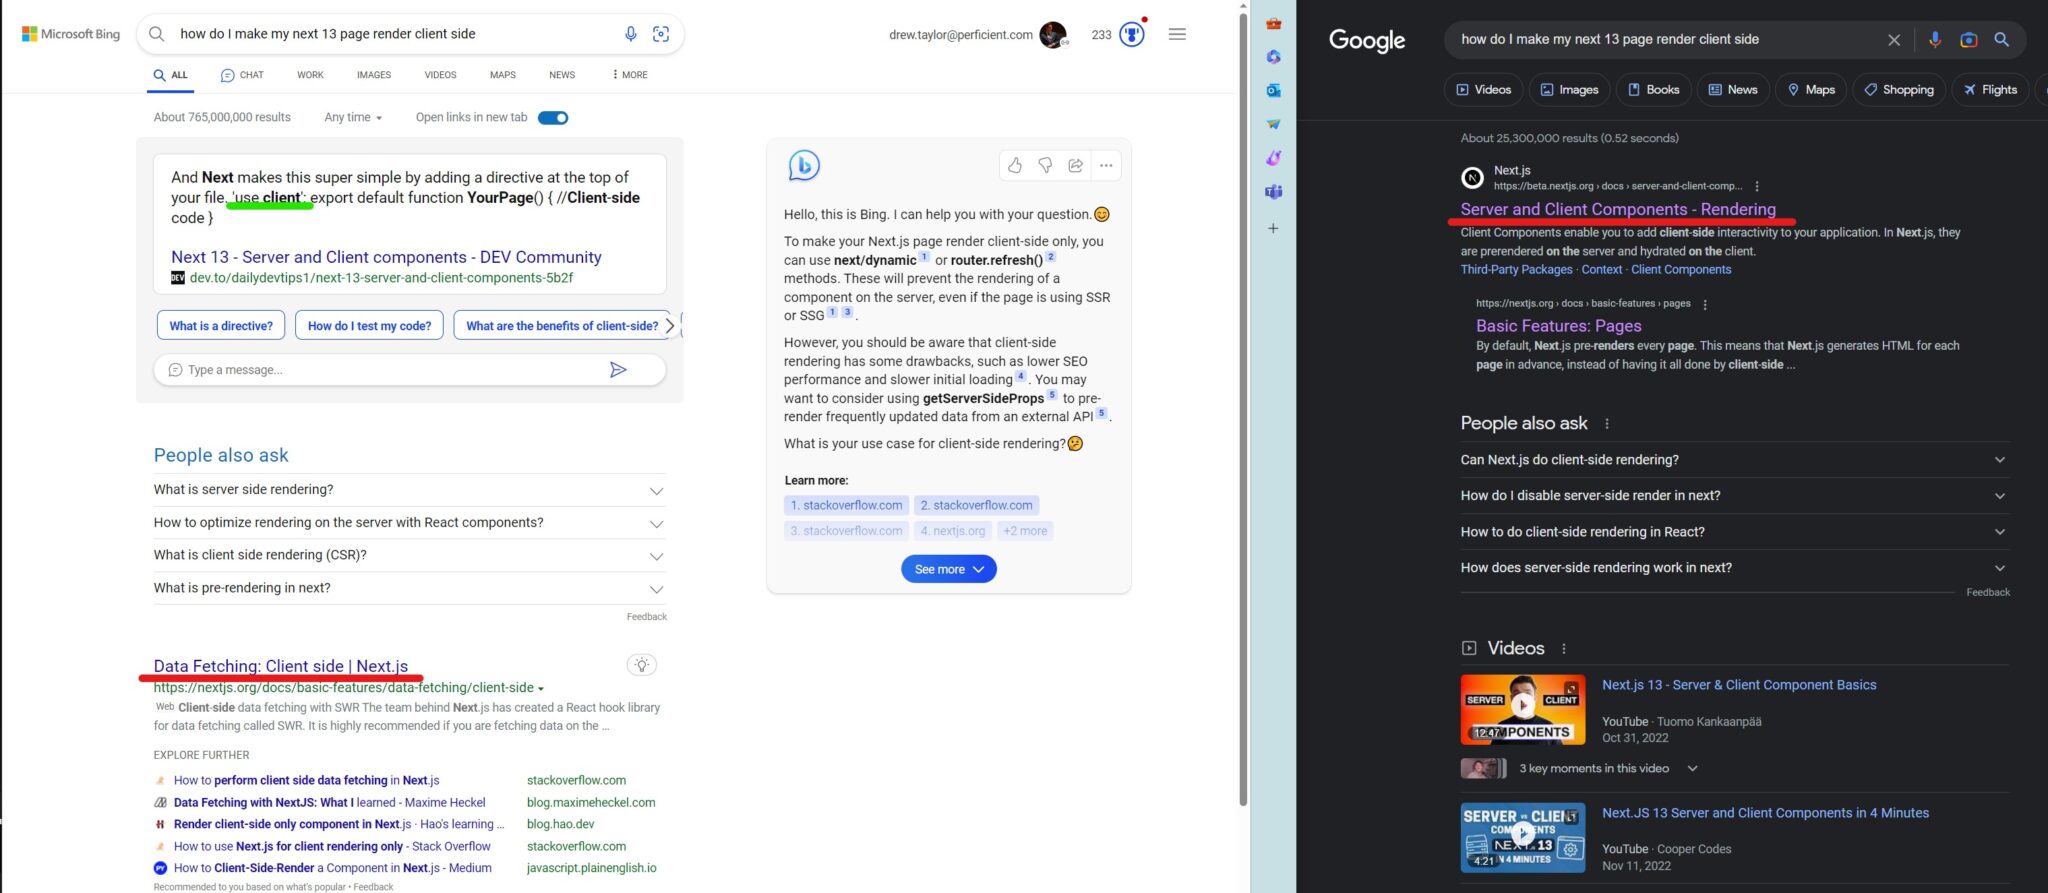Open Bing visual search camera icon
2048x893 pixels.
(x=661, y=34)
